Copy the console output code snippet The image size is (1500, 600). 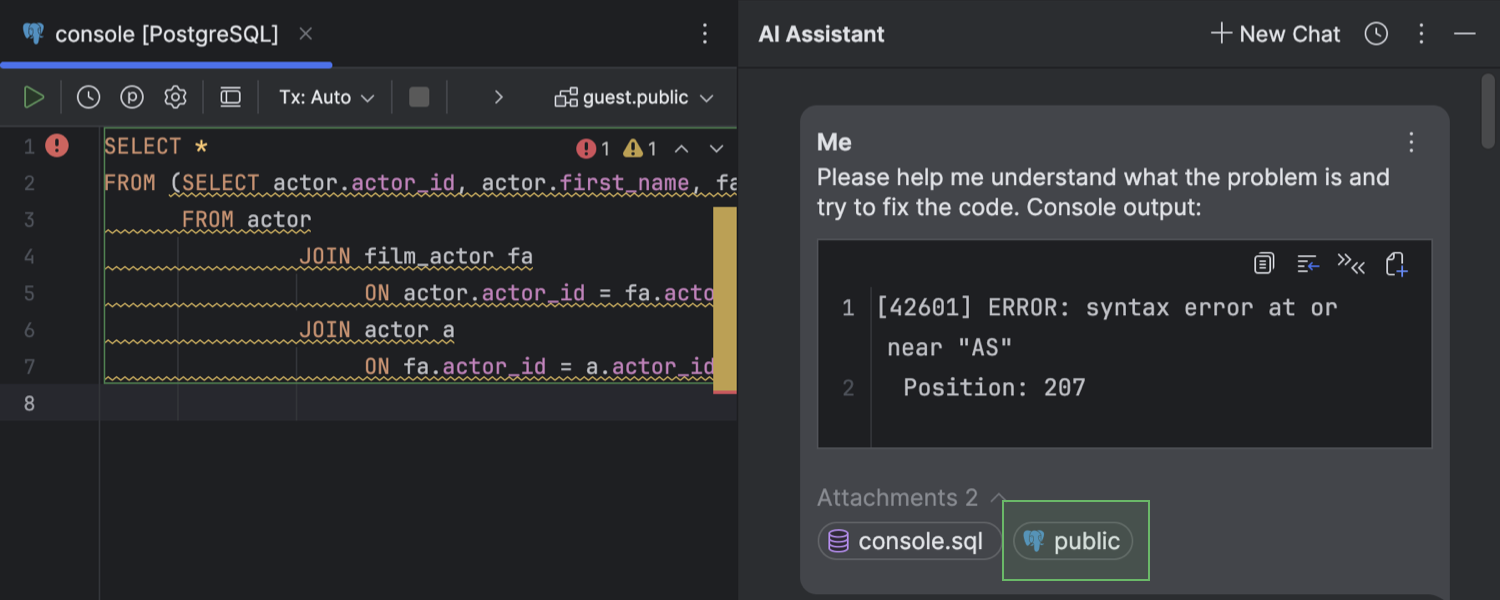click(1264, 264)
